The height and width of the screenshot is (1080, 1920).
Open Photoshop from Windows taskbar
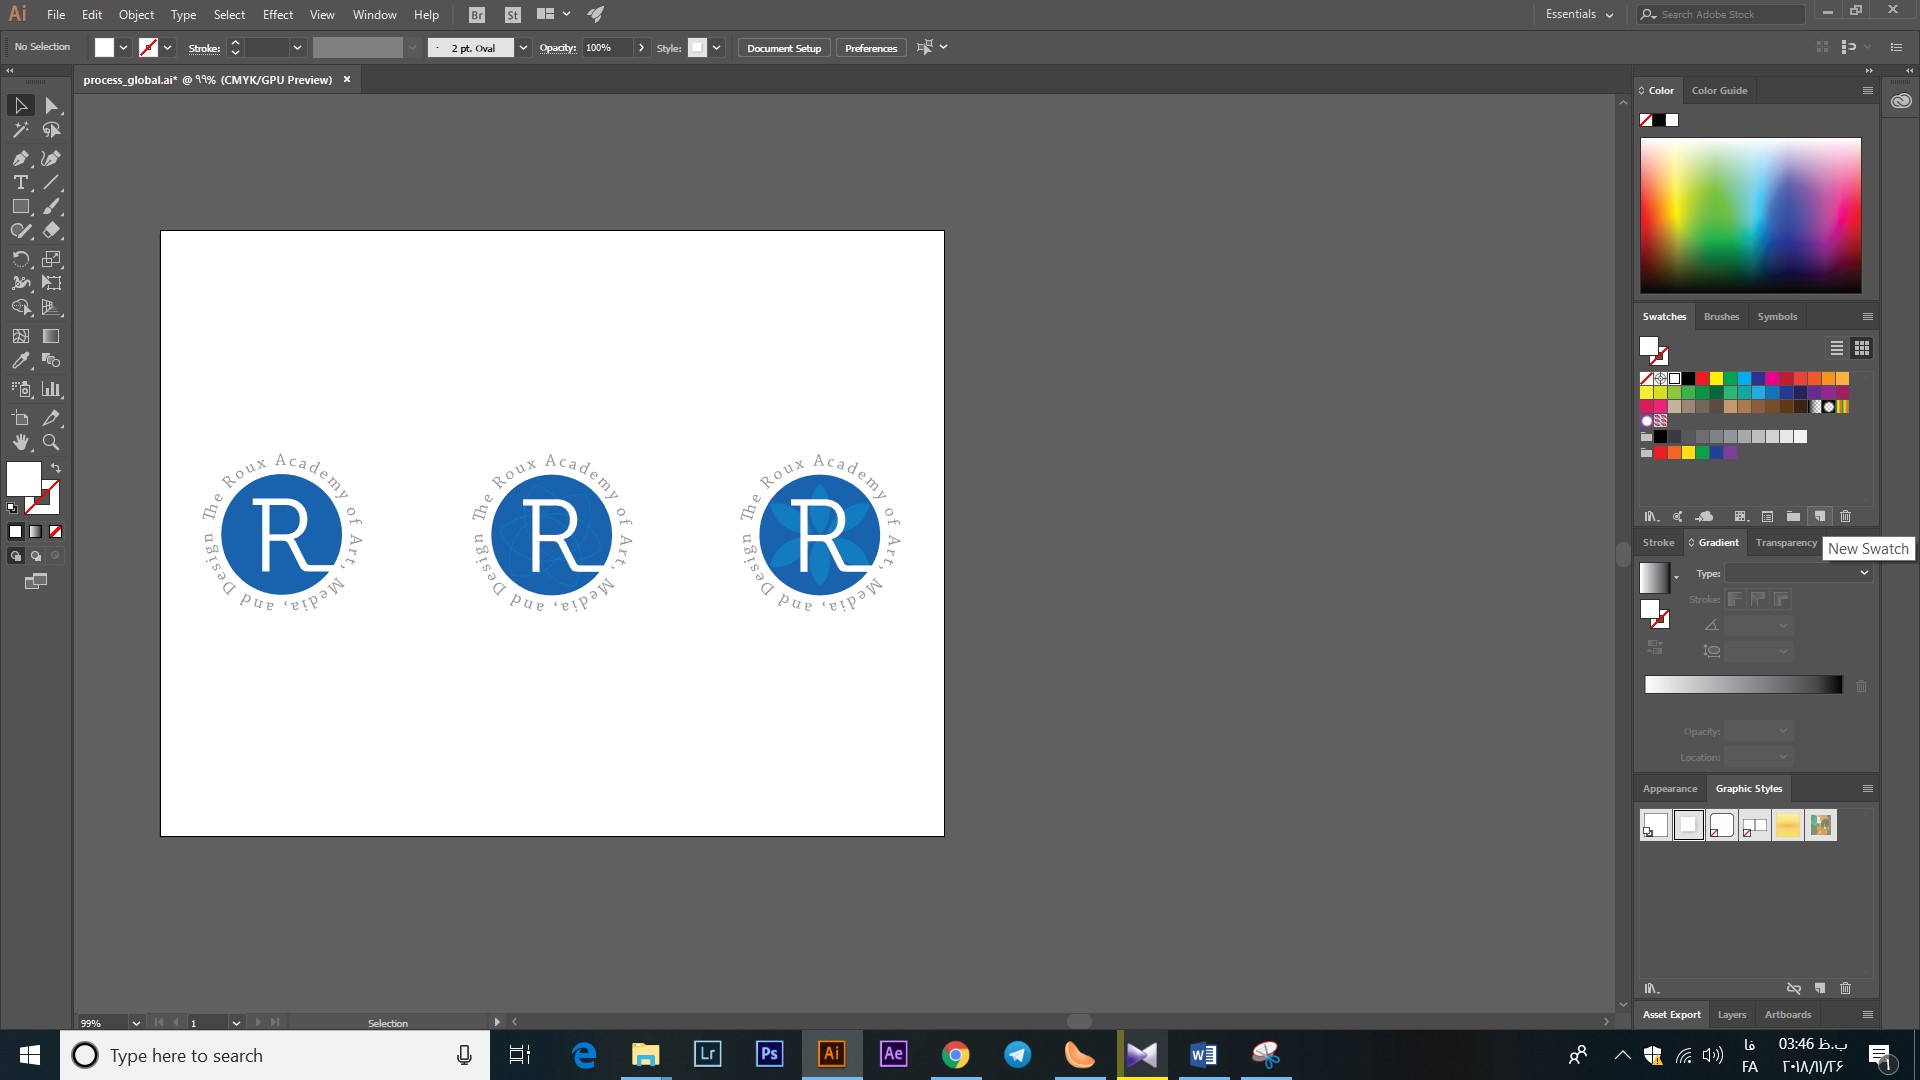[770, 1054]
